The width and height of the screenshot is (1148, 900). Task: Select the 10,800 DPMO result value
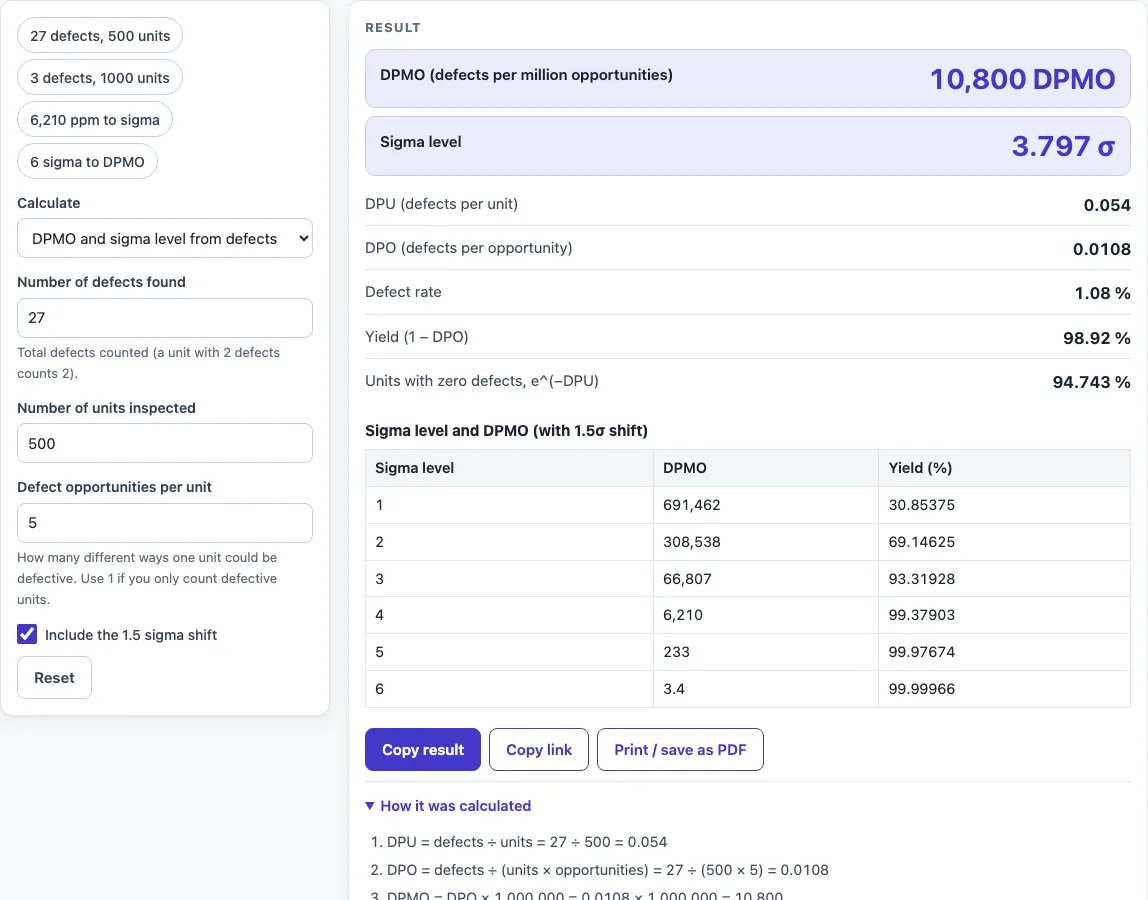pyautogui.click(x=1022, y=79)
